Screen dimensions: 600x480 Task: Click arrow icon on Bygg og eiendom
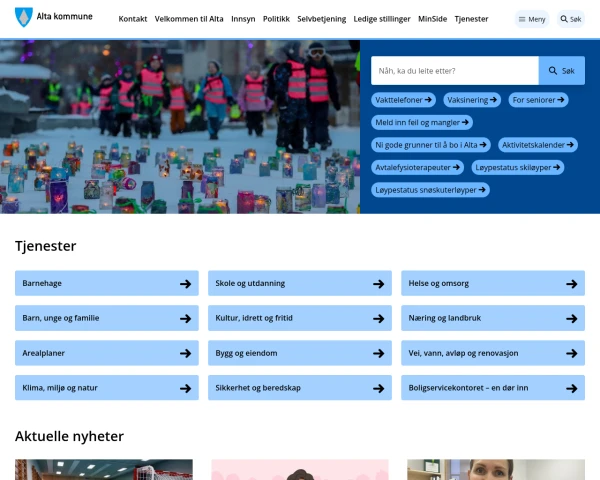[x=378, y=353]
